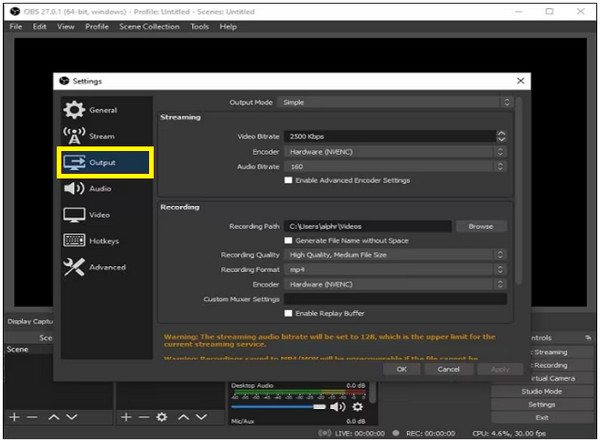Click Settings button in the Controls panel
The width and height of the screenshot is (600, 442).
(541, 404)
